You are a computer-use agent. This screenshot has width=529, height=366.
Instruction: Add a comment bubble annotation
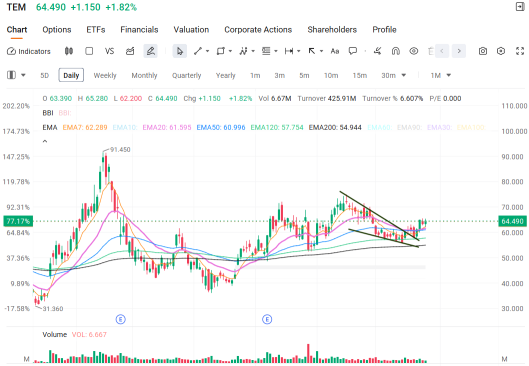pyautogui.click(x=353, y=51)
